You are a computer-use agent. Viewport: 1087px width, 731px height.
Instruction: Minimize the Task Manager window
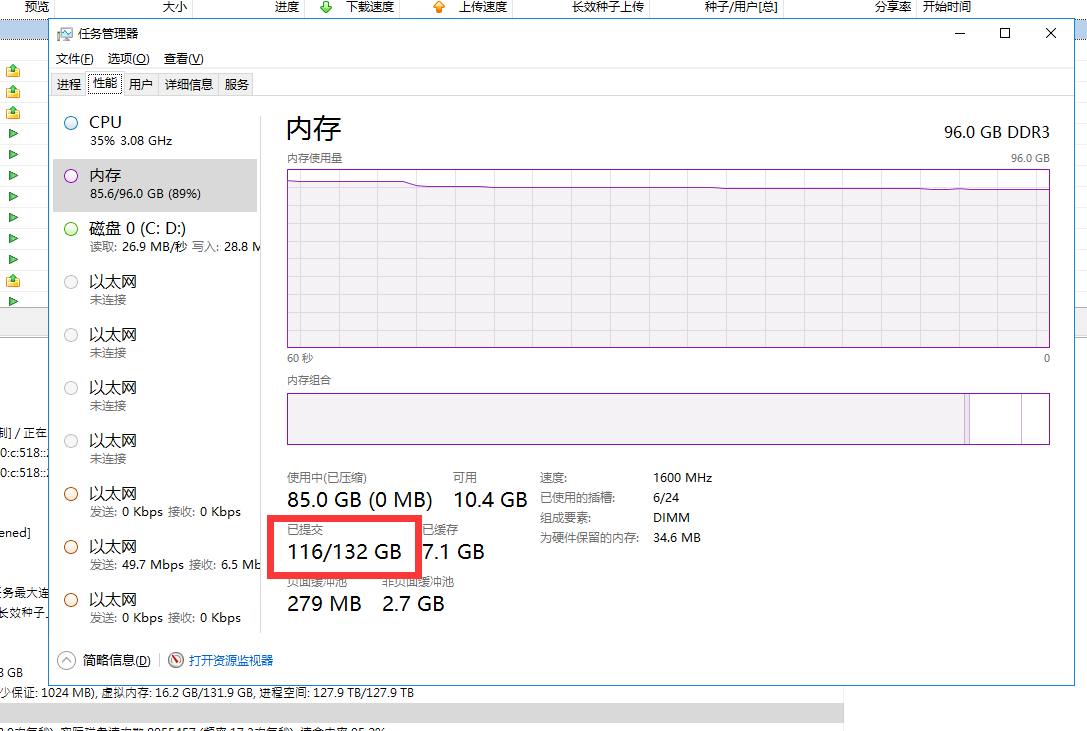[960, 33]
